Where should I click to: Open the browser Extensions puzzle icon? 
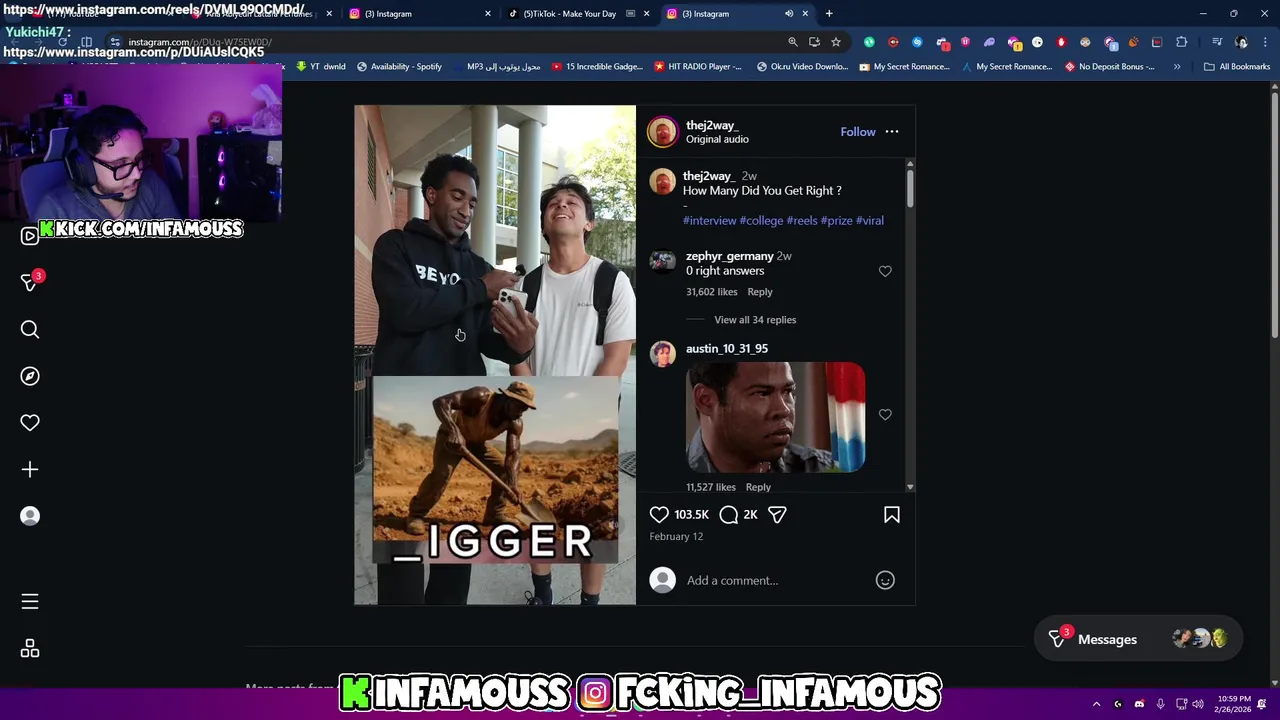[1181, 42]
